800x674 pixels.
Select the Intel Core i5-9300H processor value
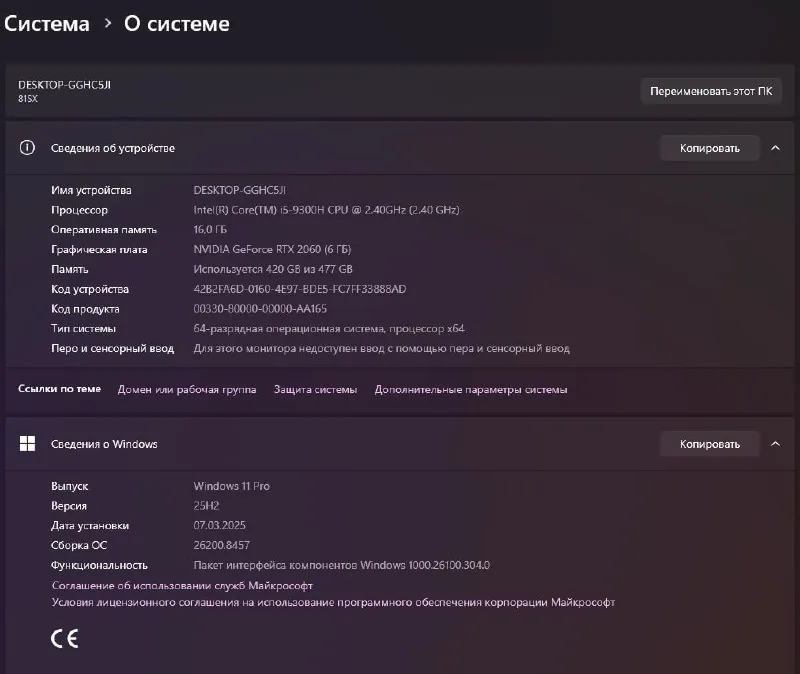[x=326, y=210]
